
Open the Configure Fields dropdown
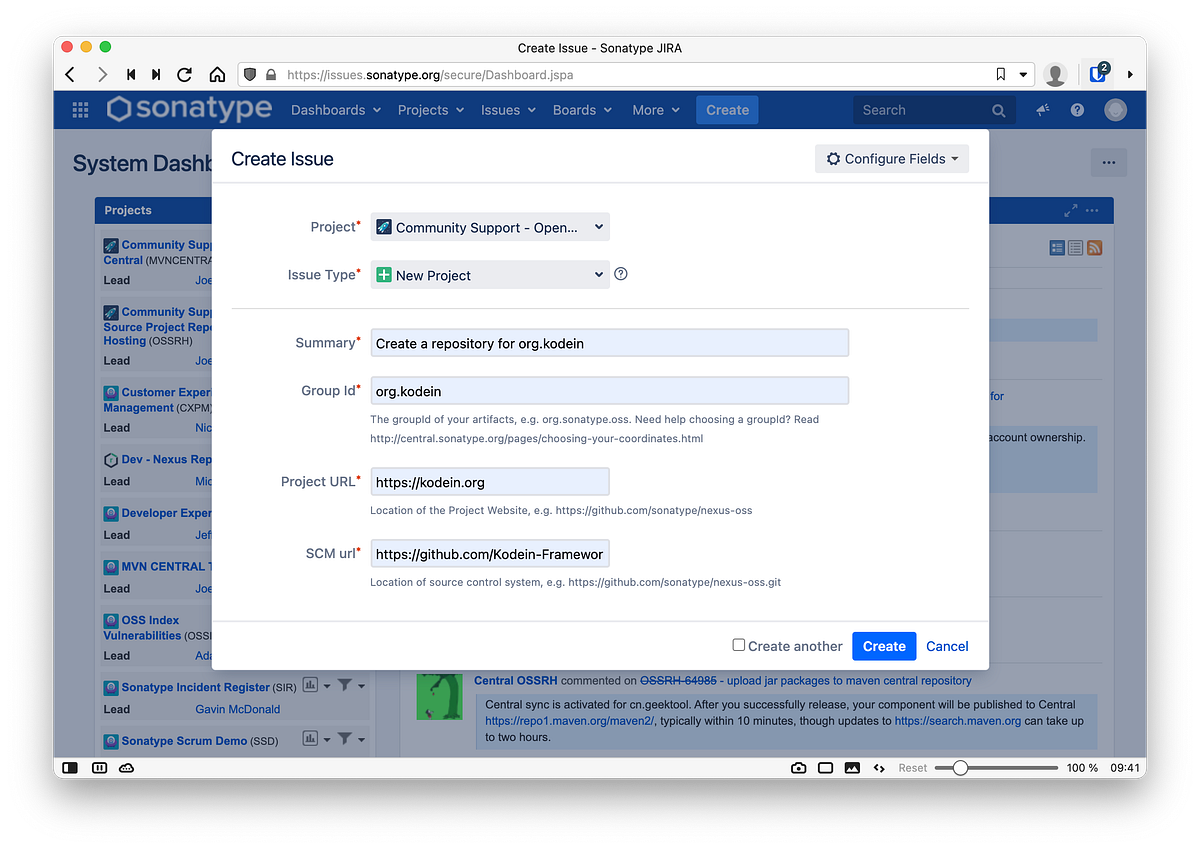(891, 158)
